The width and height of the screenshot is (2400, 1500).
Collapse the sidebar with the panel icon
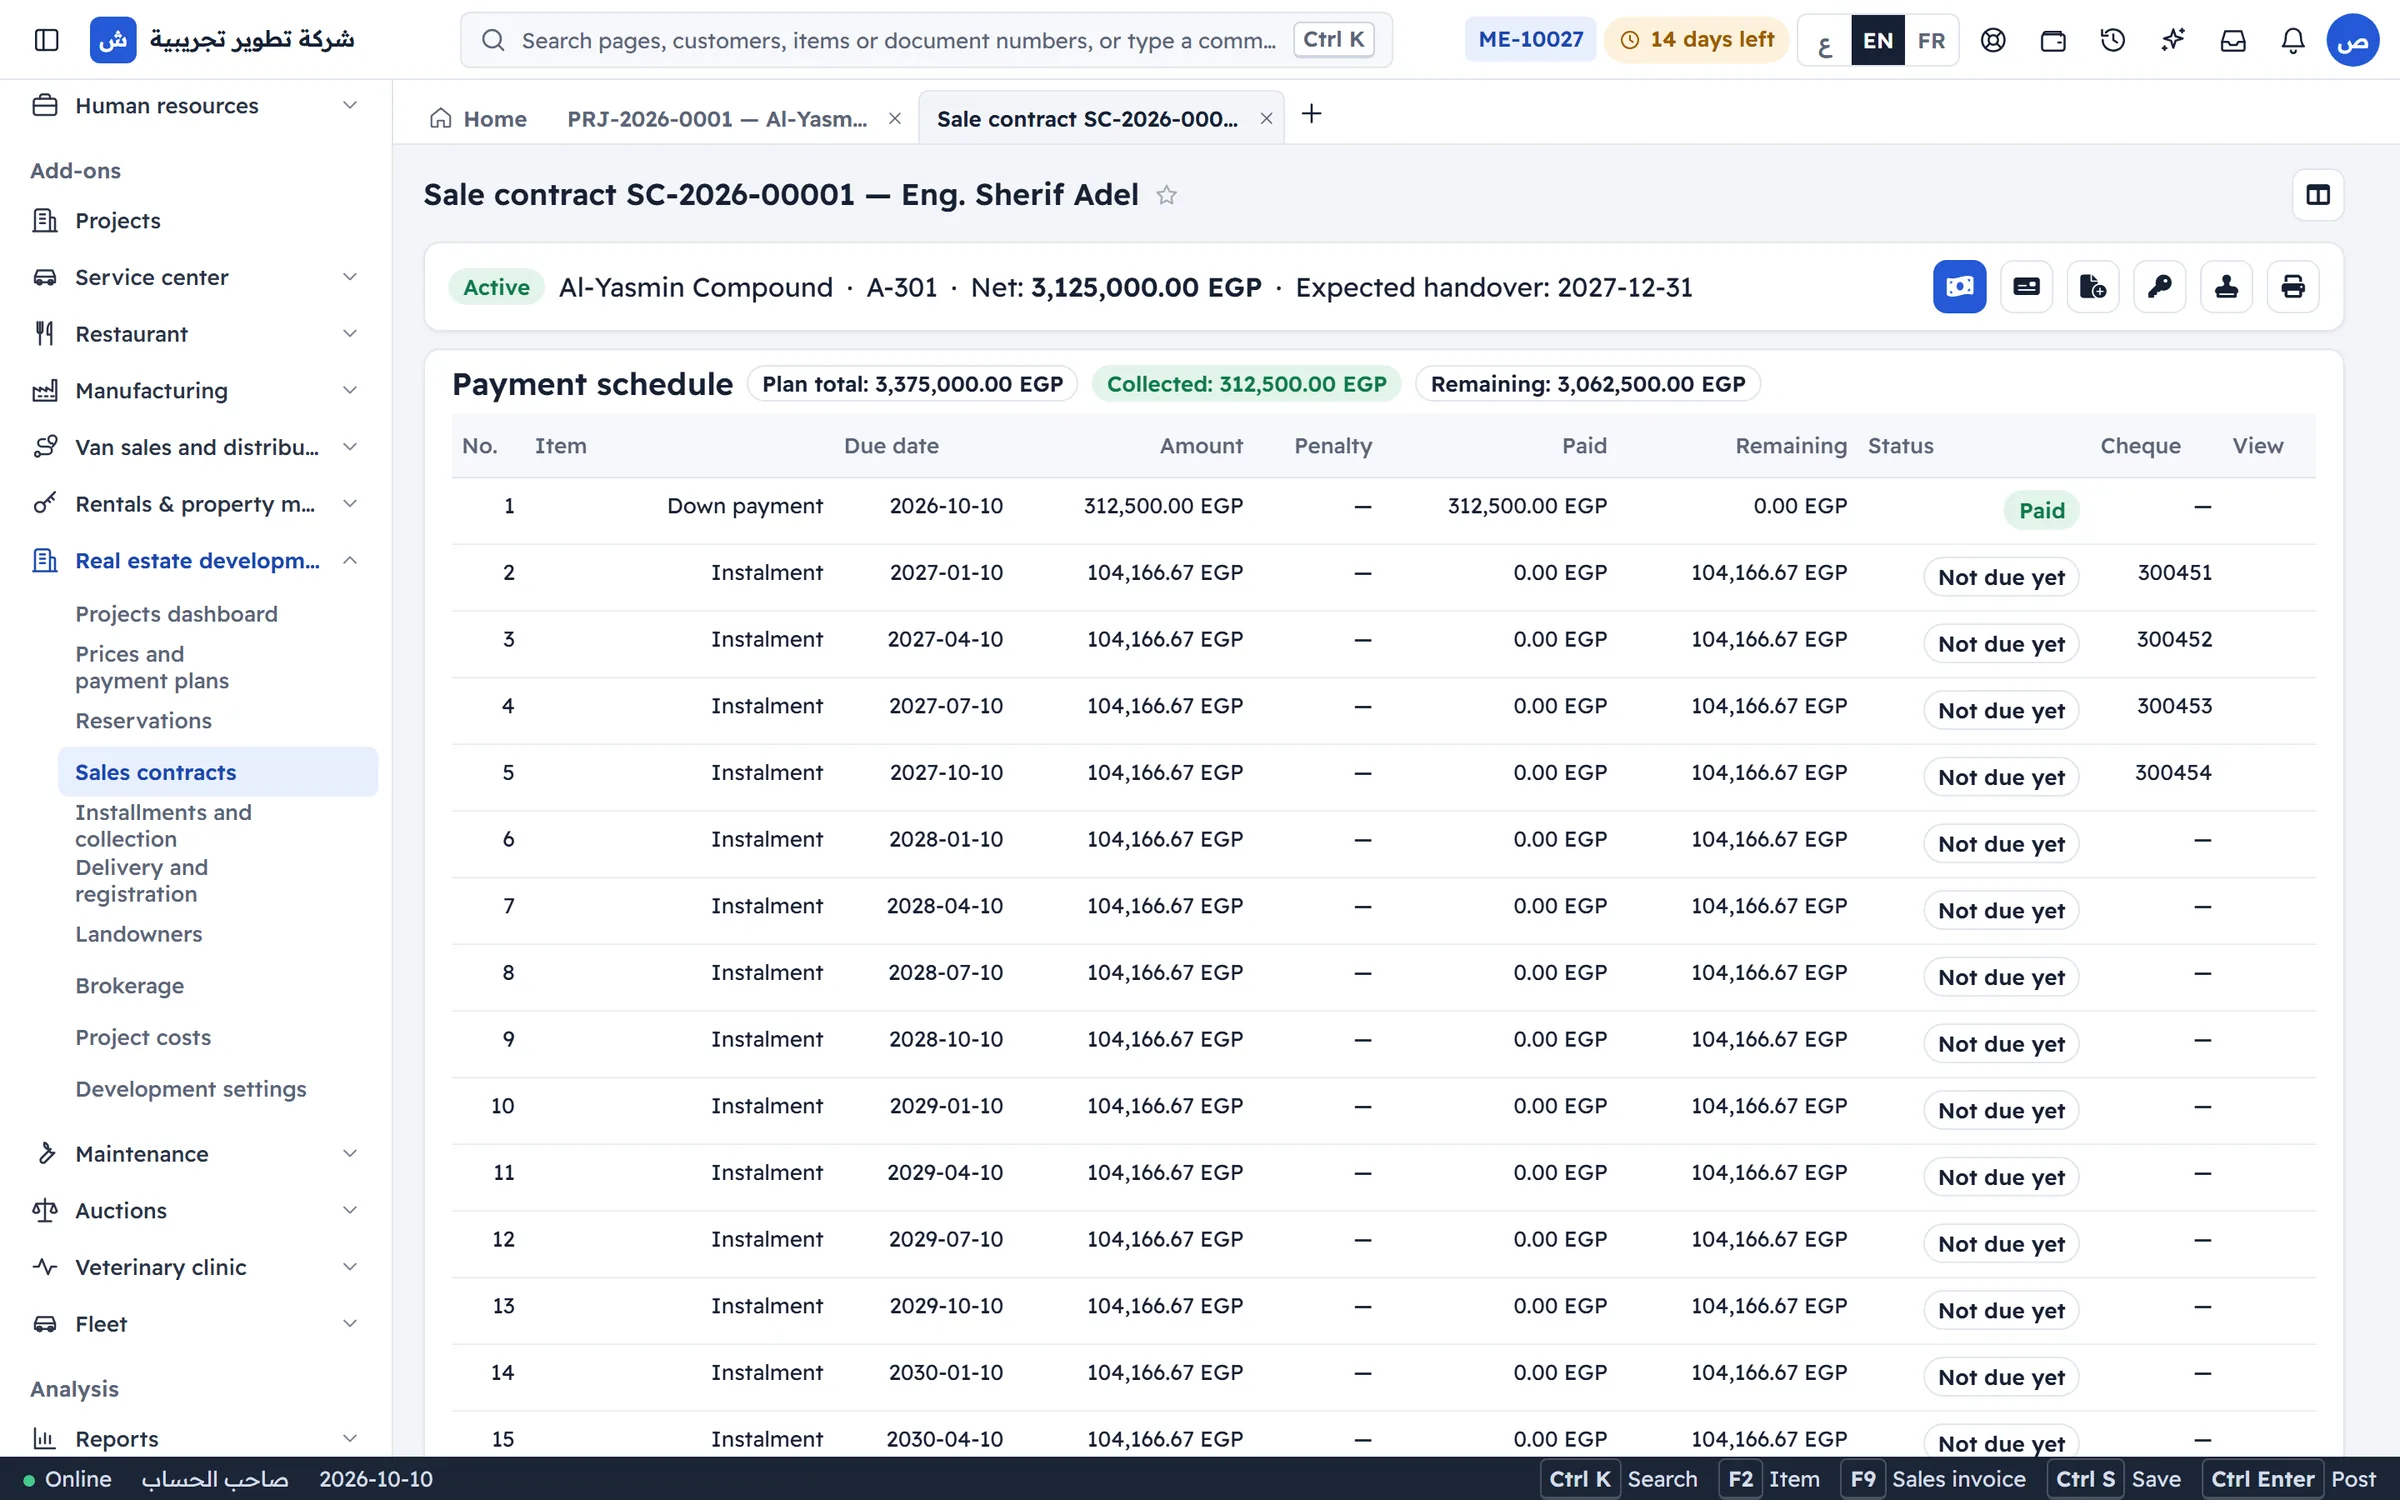[46, 40]
